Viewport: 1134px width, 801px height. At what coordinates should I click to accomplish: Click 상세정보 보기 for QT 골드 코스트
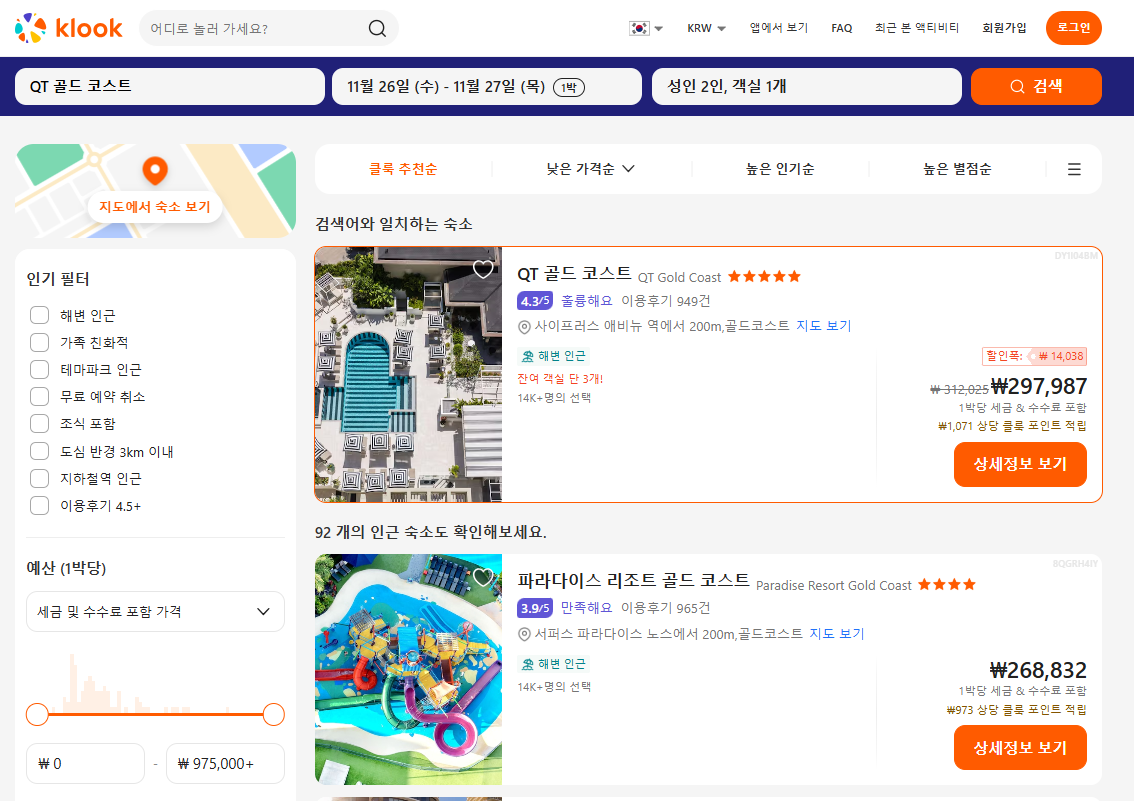(x=1020, y=464)
